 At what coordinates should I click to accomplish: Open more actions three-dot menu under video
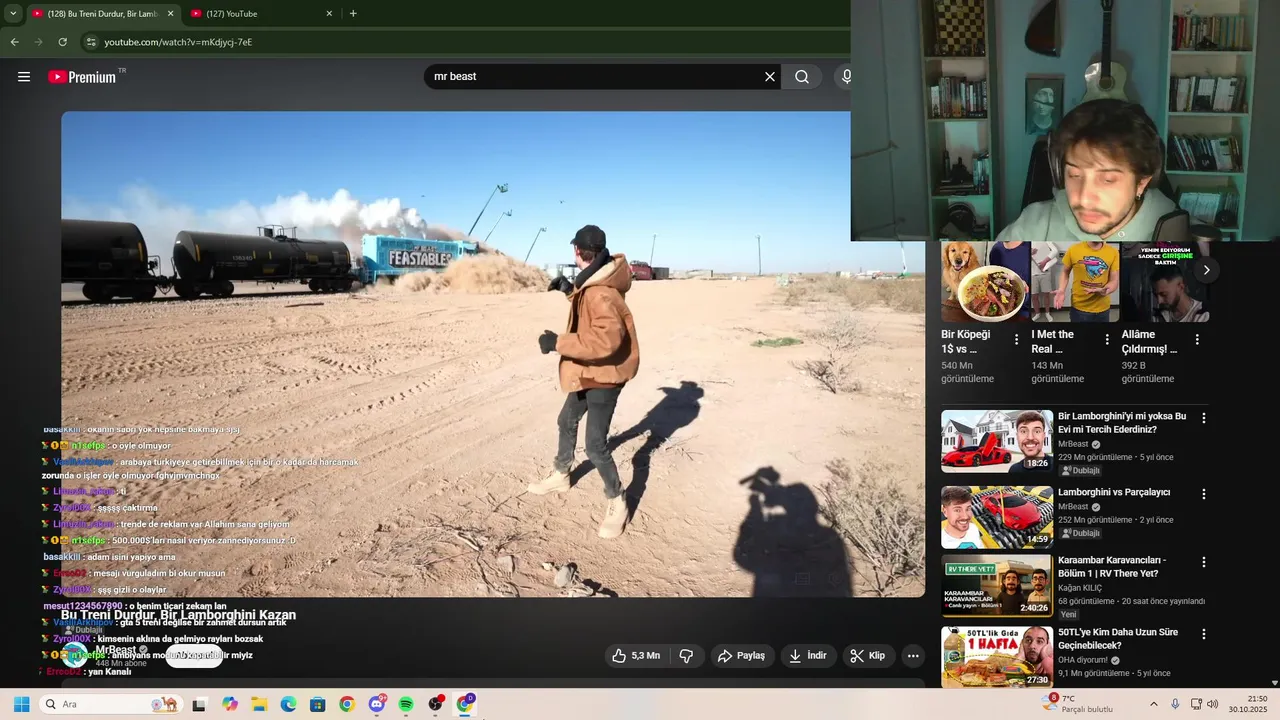pos(913,656)
